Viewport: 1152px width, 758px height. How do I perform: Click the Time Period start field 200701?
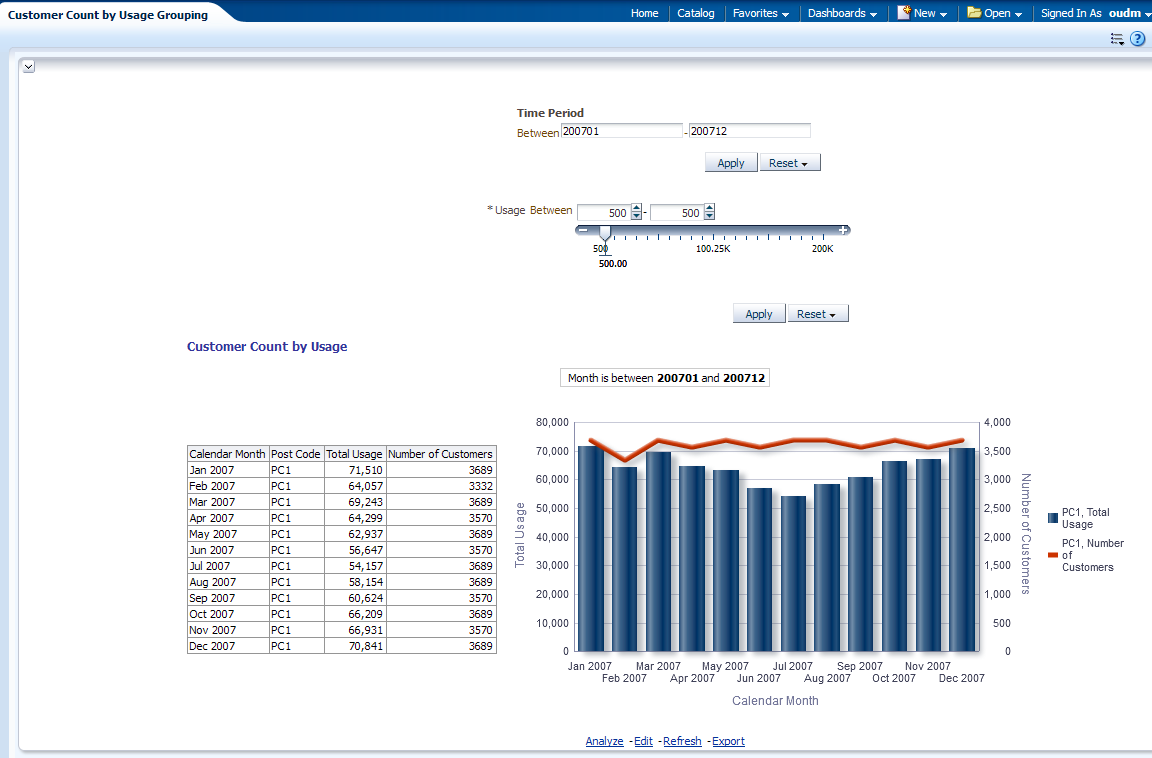pyautogui.click(x=622, y=131)
